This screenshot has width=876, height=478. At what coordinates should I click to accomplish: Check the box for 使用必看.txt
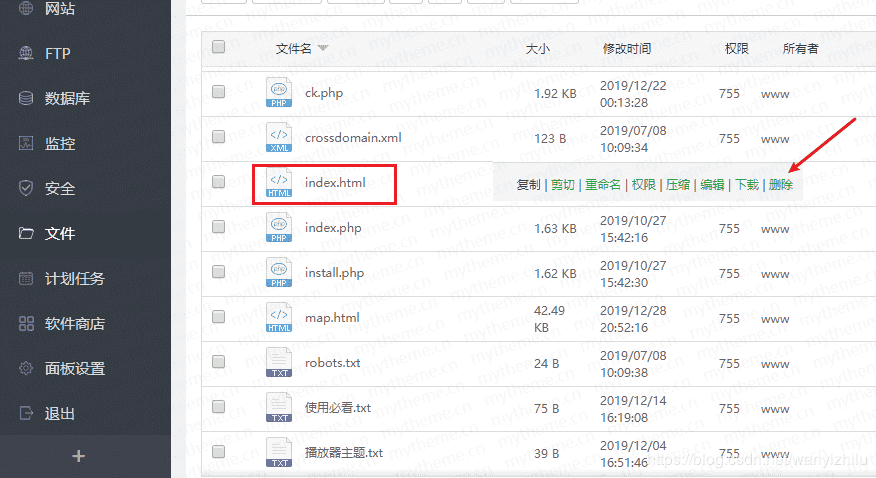[218, 407]
